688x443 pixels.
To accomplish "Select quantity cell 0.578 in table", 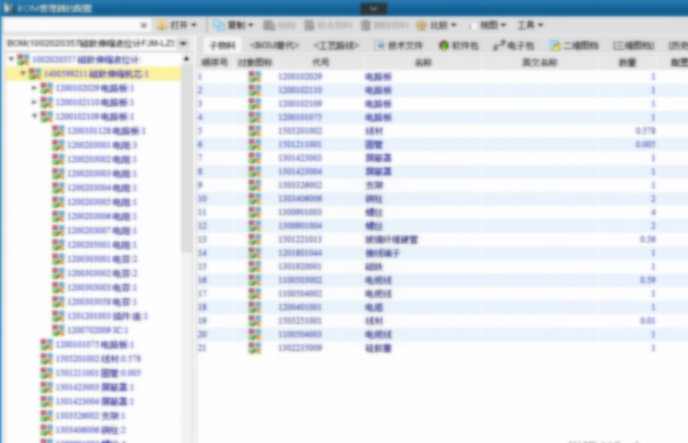I will [x=645, y=131].
